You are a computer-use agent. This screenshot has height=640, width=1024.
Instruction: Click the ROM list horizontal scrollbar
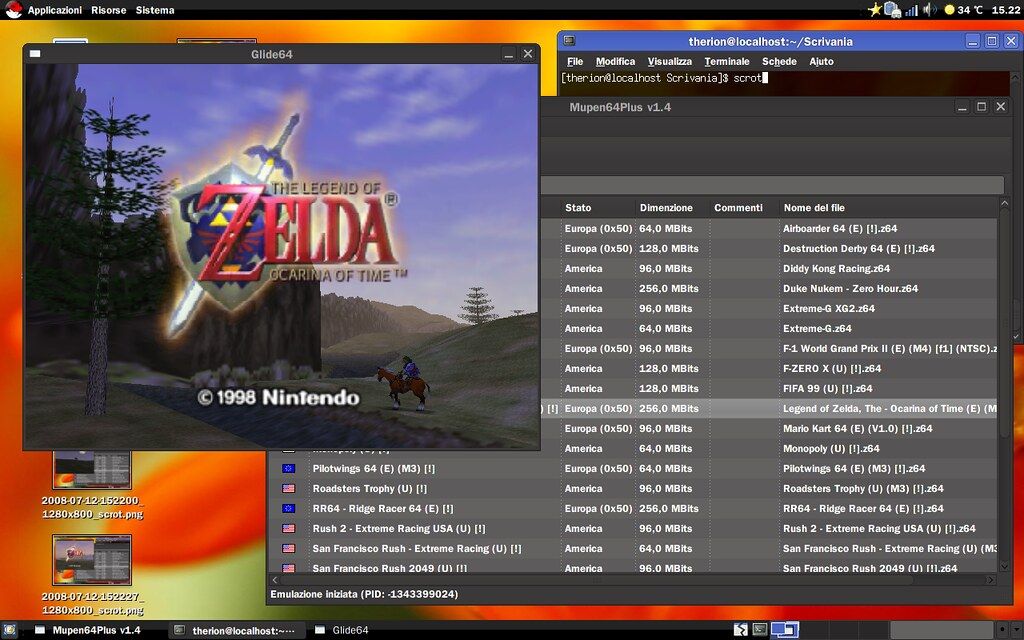[x=632, y=579]
